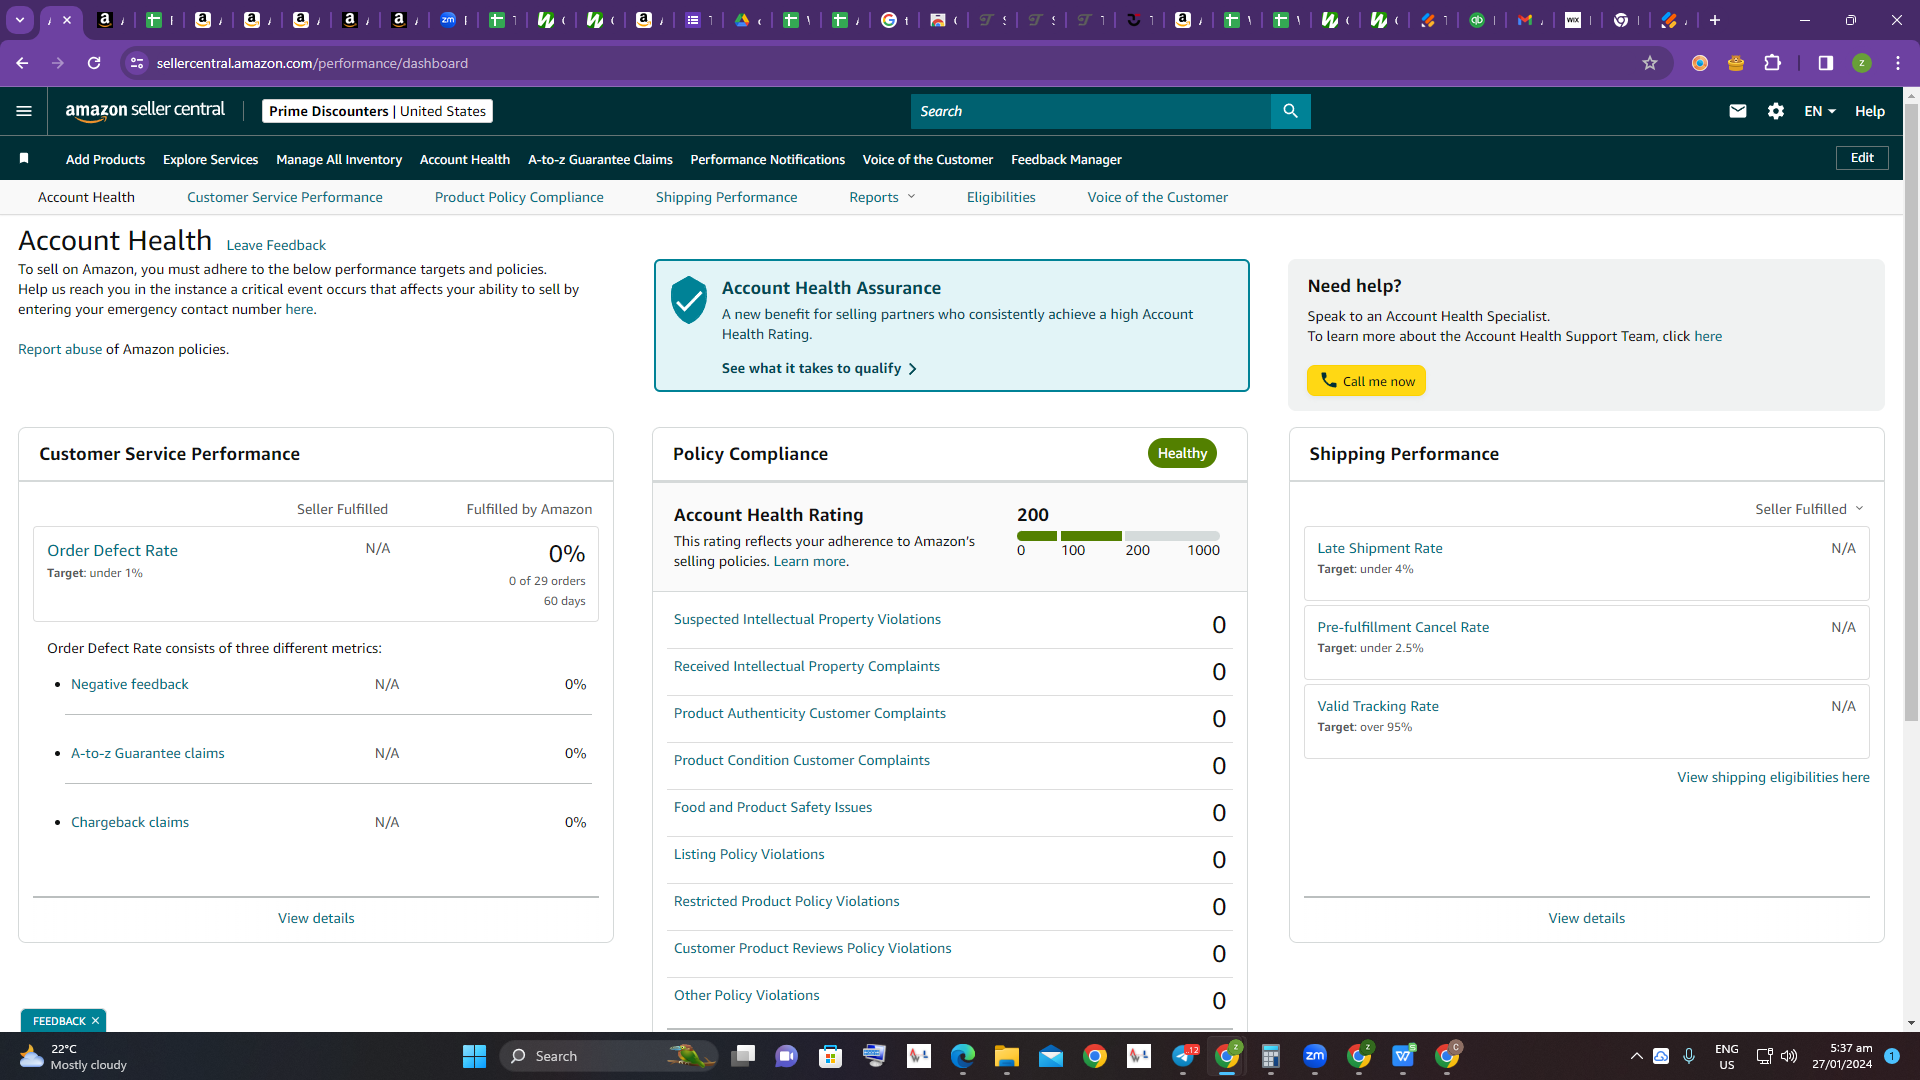Click the bear extension icon in toolbar
The image size is (1920, 1080).
(1736, 63)
